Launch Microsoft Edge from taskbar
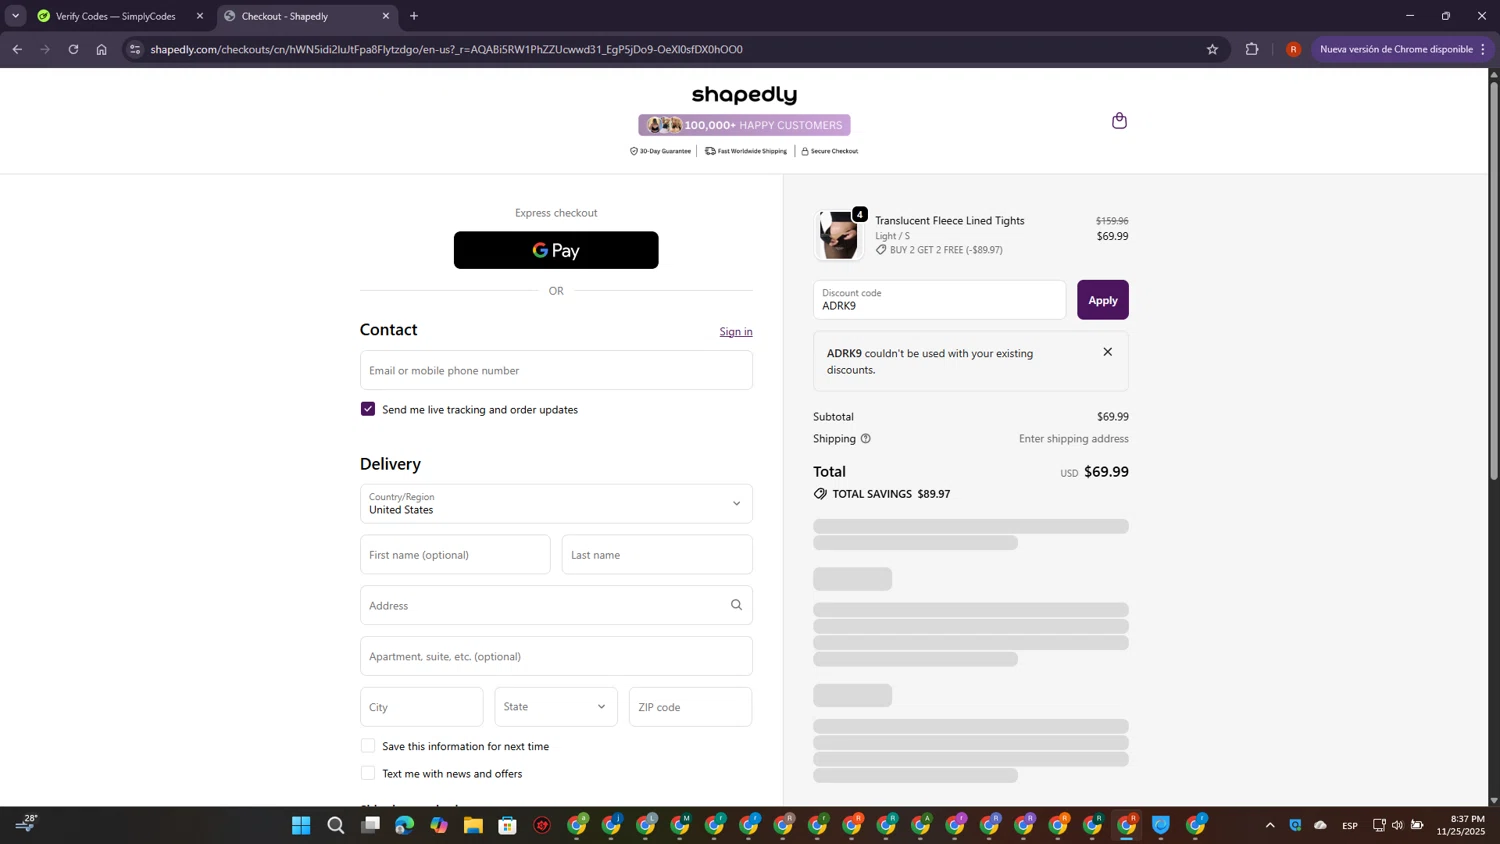Image resolution: width=1500 pixels, height=844 pixels. [404, 825]
